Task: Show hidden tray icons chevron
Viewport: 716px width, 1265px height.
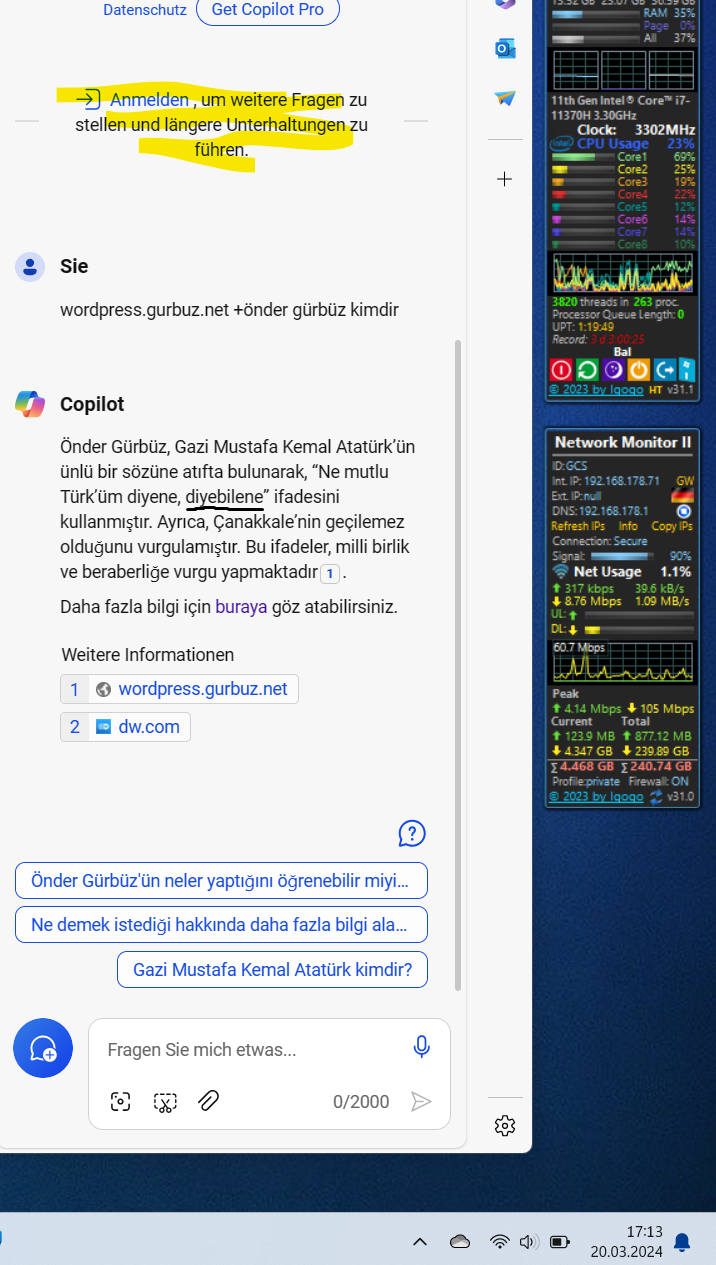Action: pos(420,1242)
